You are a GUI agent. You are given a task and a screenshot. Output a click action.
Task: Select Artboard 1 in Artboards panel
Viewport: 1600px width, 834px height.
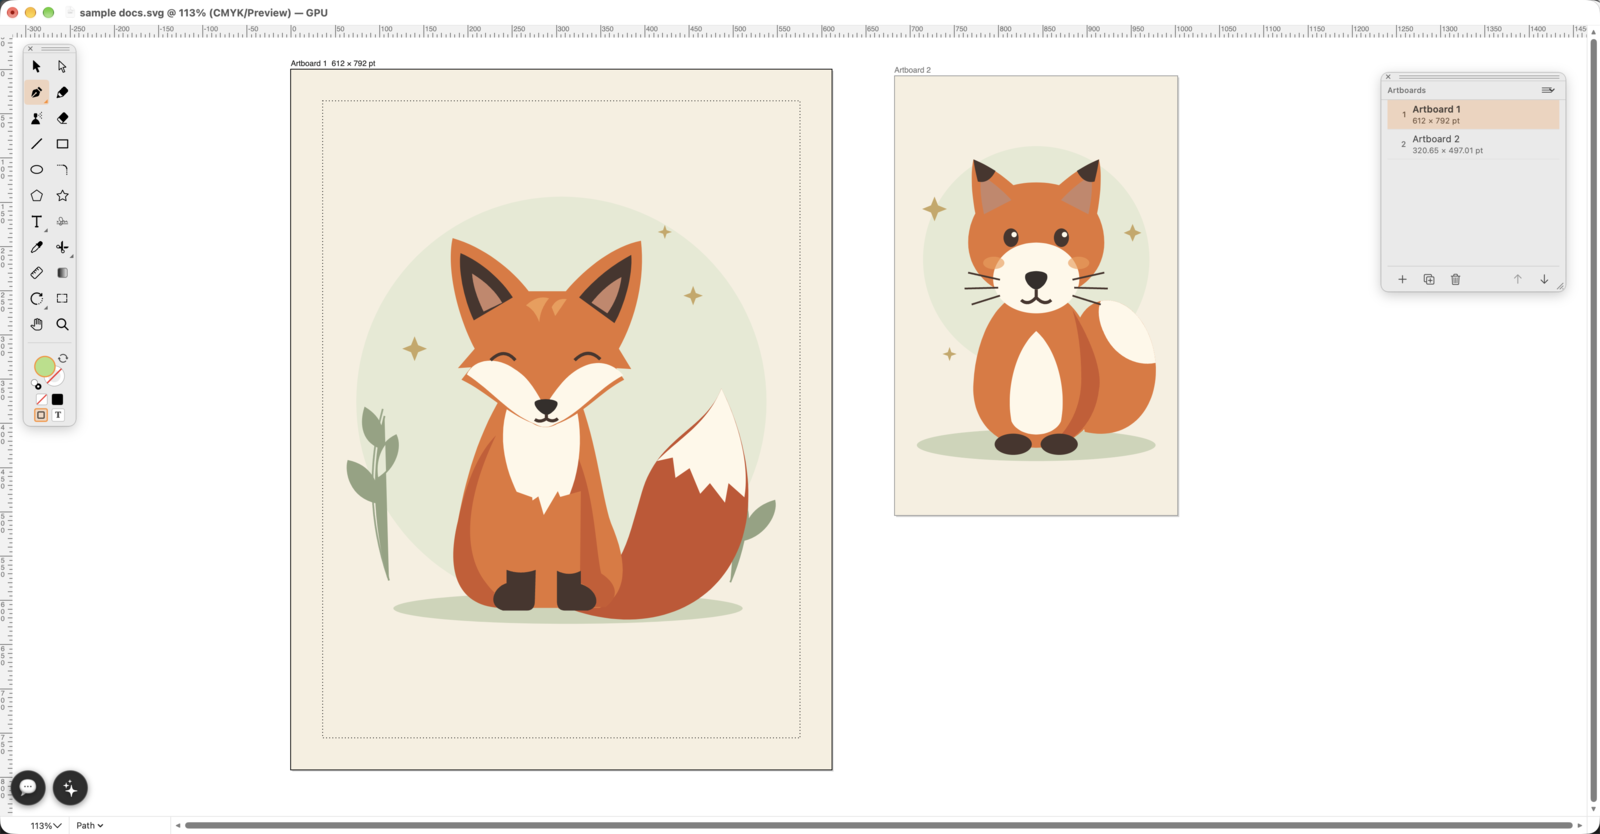point(1473,114)
